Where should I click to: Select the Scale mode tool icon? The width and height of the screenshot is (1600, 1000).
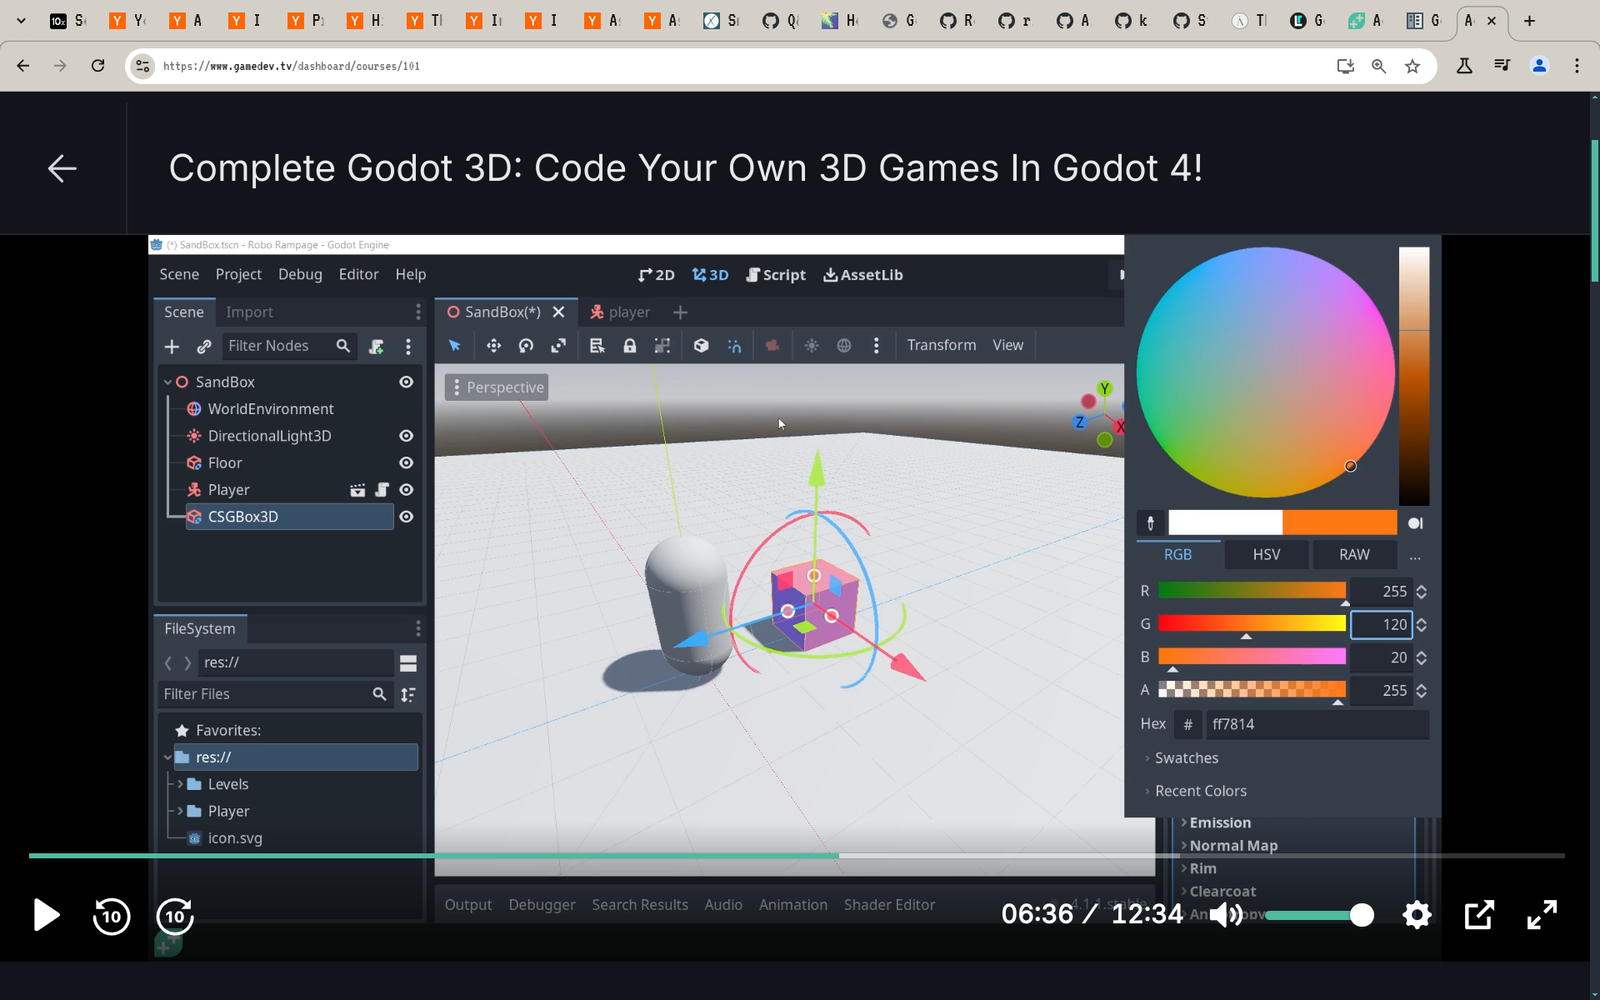[558, 346]
